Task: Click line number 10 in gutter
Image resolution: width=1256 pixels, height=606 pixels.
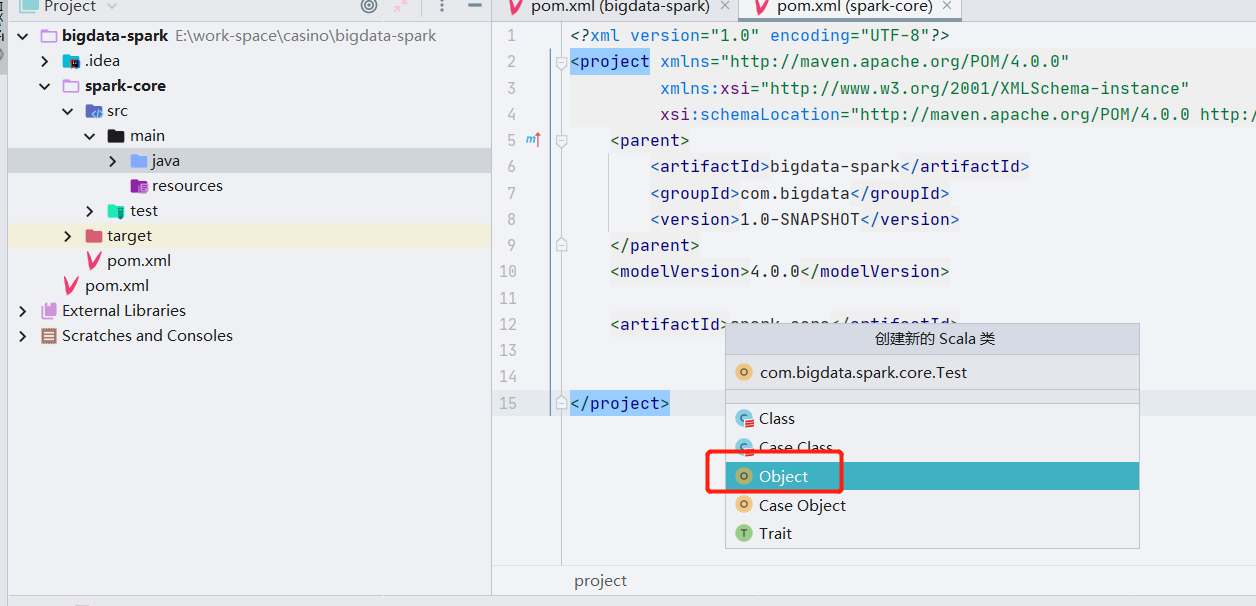Action: [507, 271]
